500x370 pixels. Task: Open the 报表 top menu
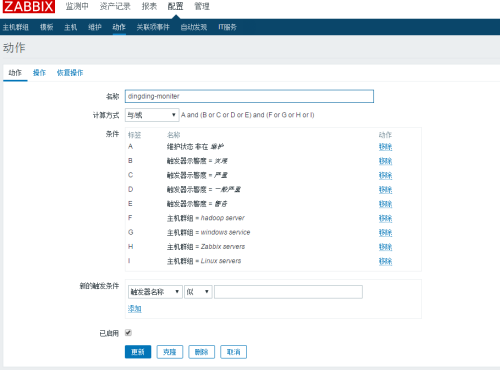pos(149,6)
